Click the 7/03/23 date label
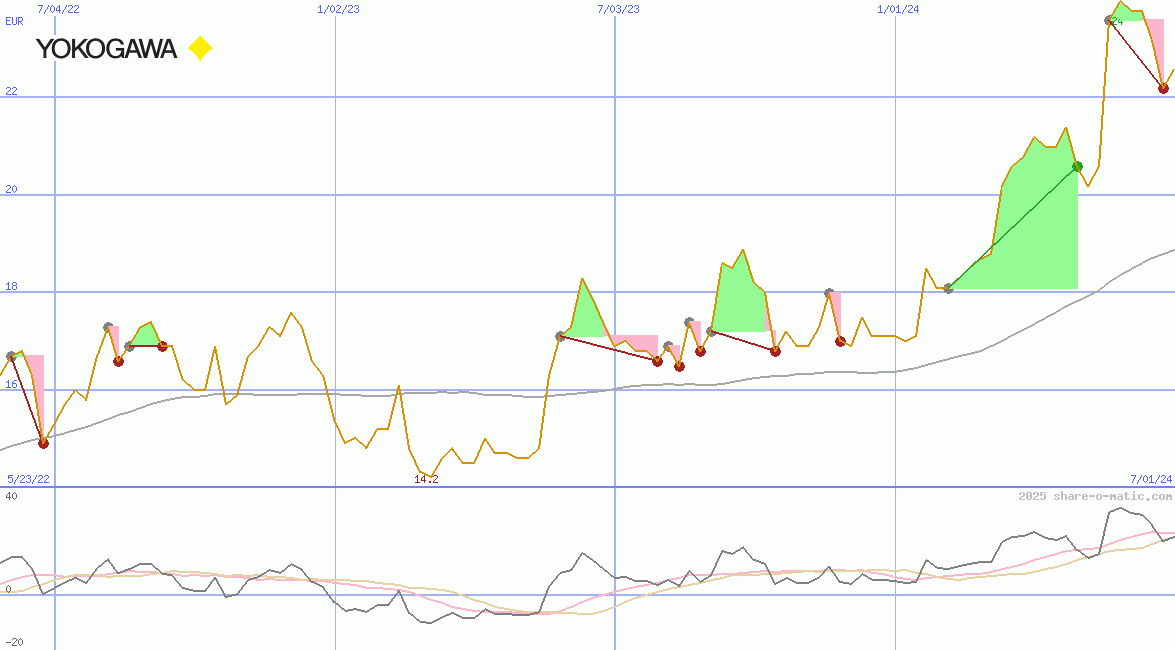This screenshot has height=650, width=1175. pyautogui.click(x=618, y=9)
